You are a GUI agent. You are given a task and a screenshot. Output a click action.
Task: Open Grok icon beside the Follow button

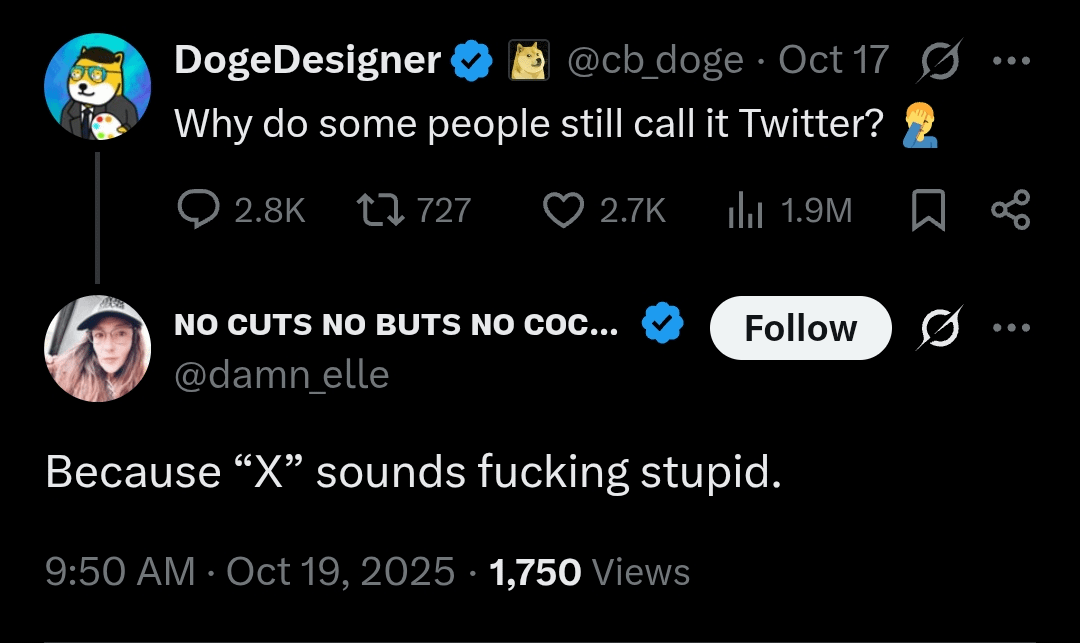point(936,328)
